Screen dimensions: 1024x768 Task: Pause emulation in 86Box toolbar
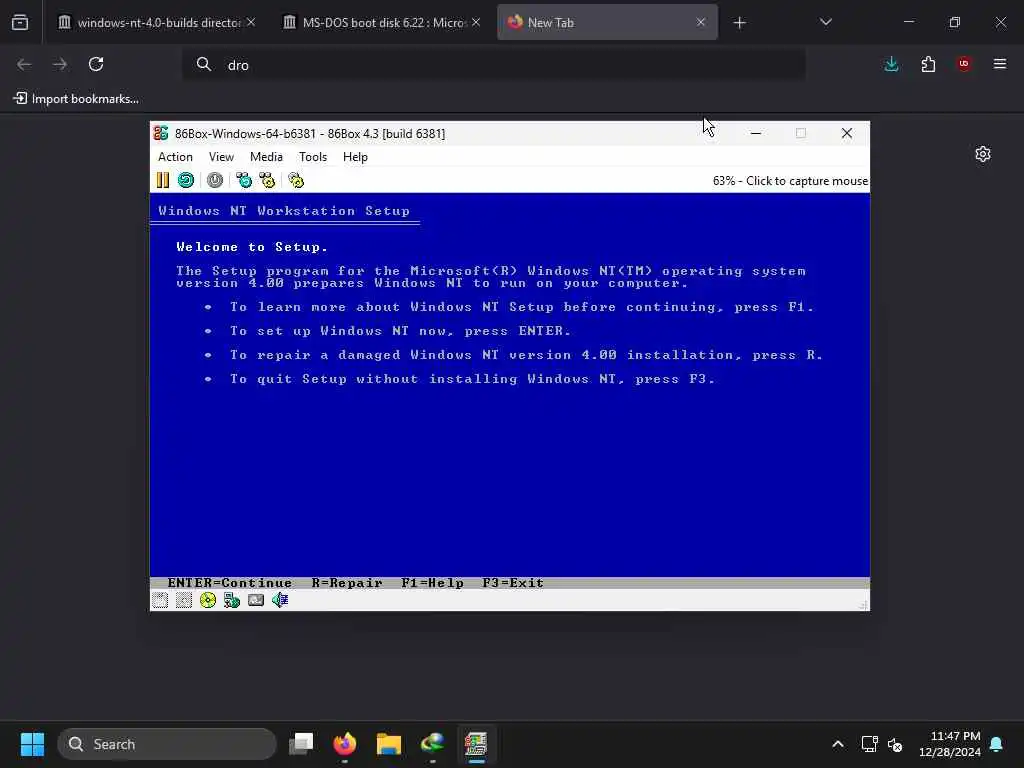coord(163,180)
